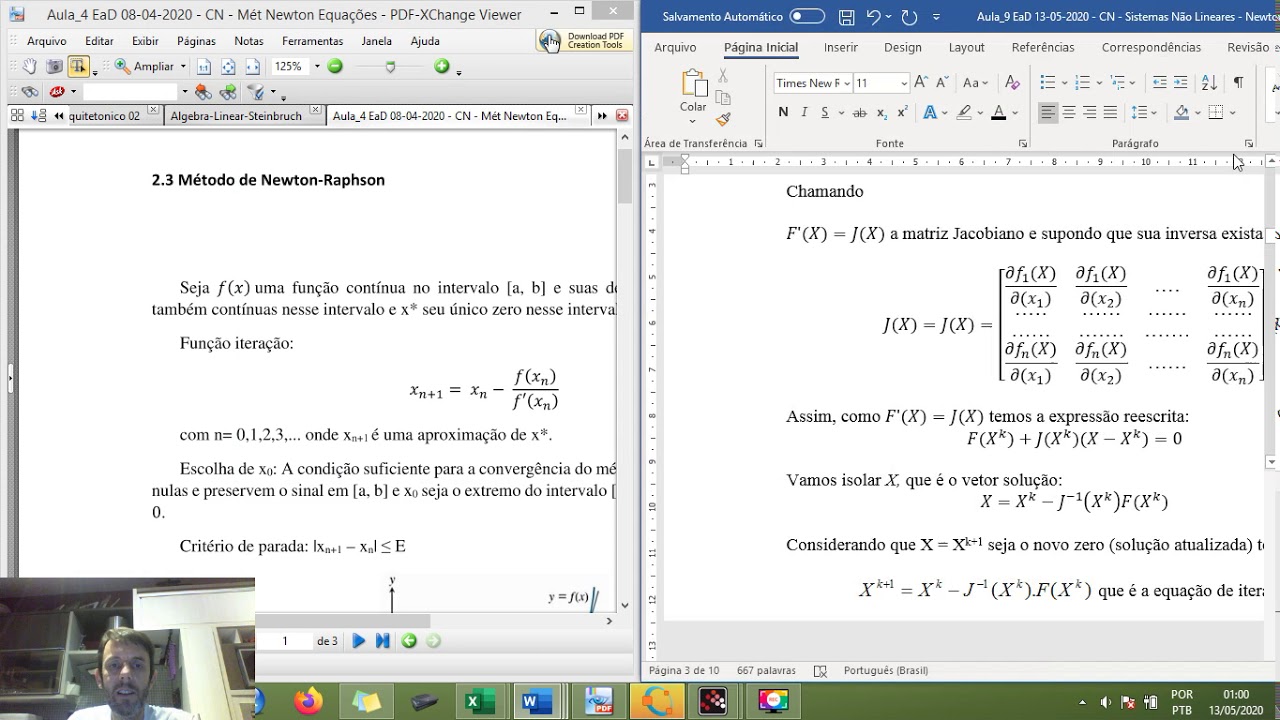This screenshot has width=1280, height=720.
Task: Click the Sort A-Z icon in Word
Action: [x=1209, y=83]
